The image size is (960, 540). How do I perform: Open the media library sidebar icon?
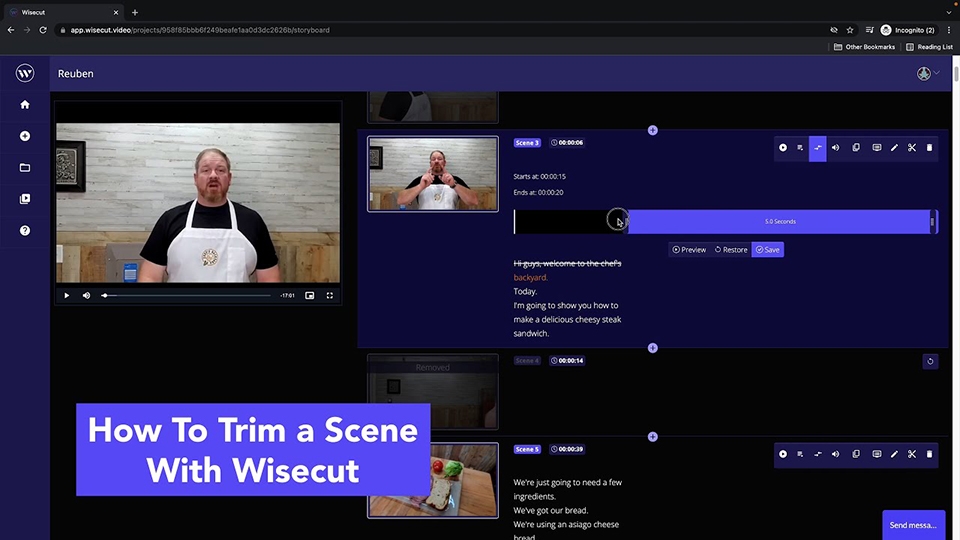click(x=24, y=199)
